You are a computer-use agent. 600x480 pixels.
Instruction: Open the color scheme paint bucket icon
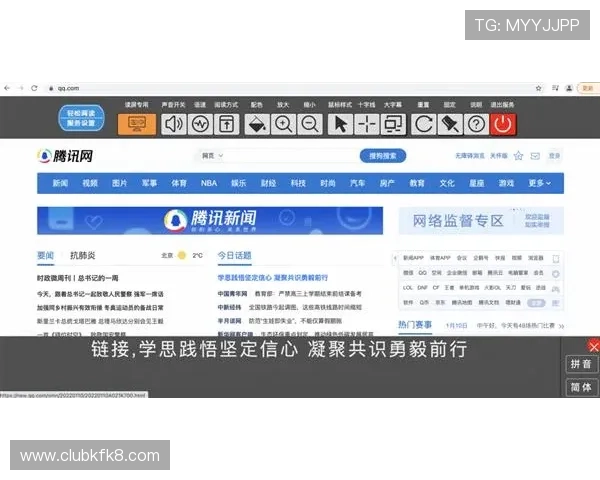pos(257,124)
